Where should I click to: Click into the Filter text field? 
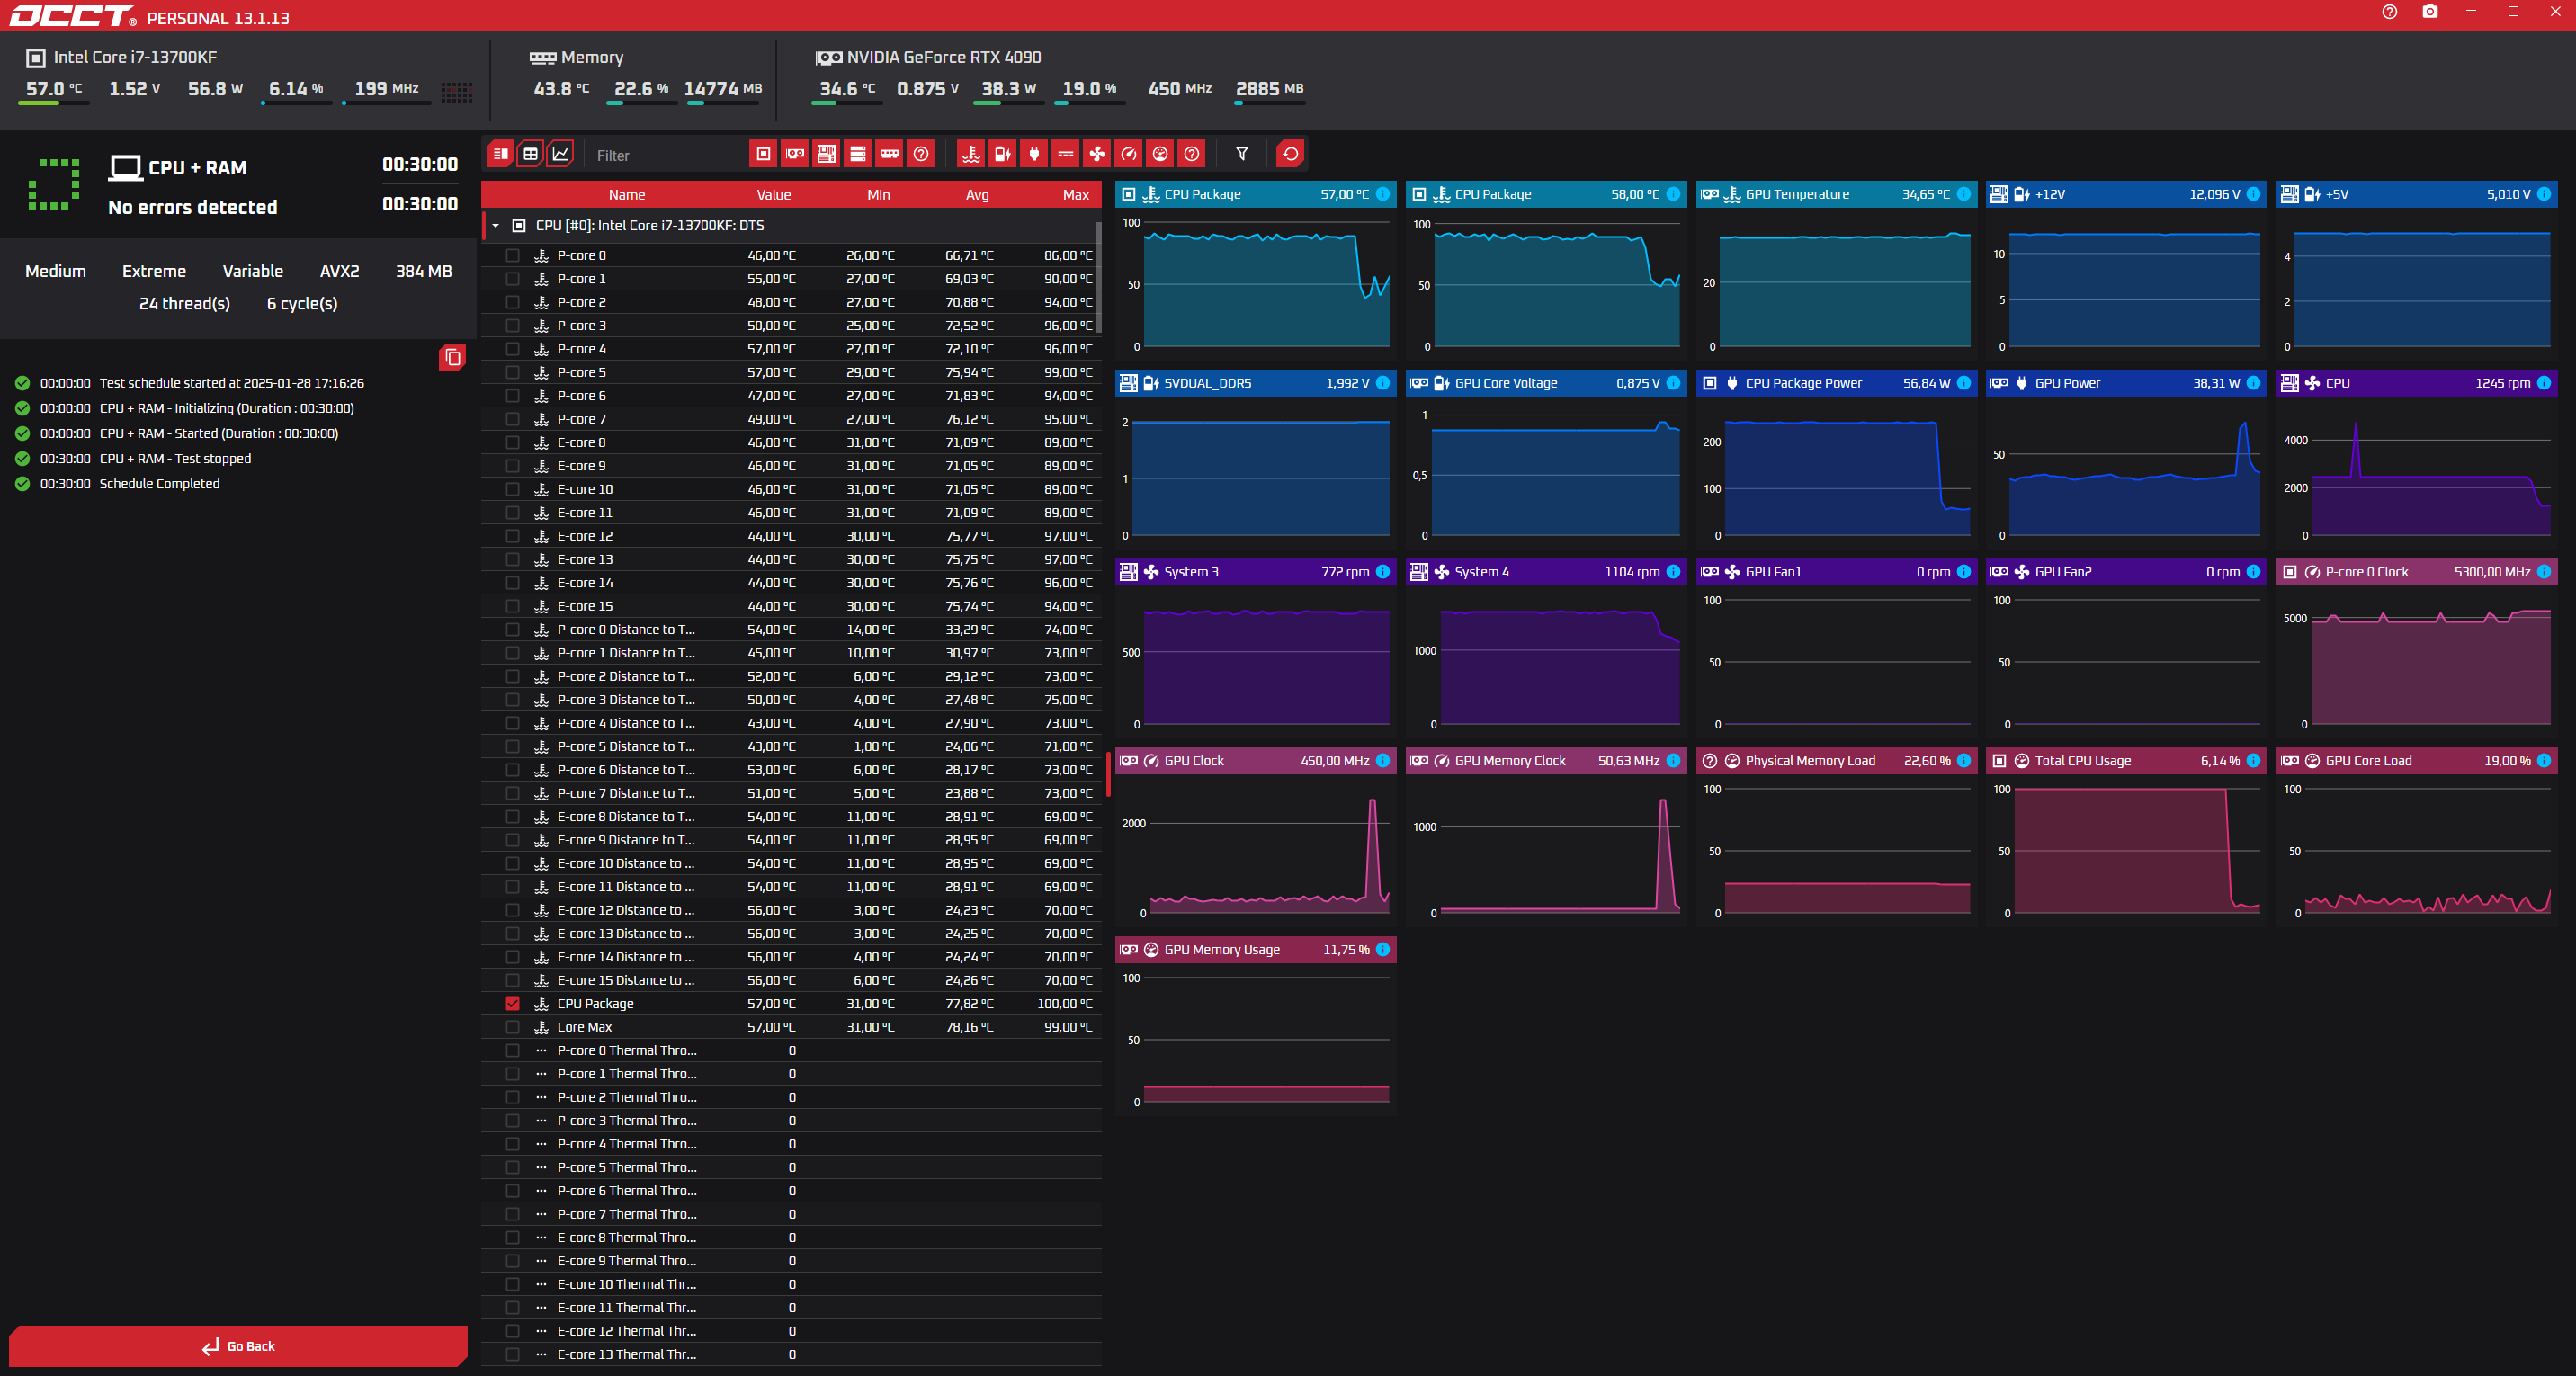click(x=660, y=155)
